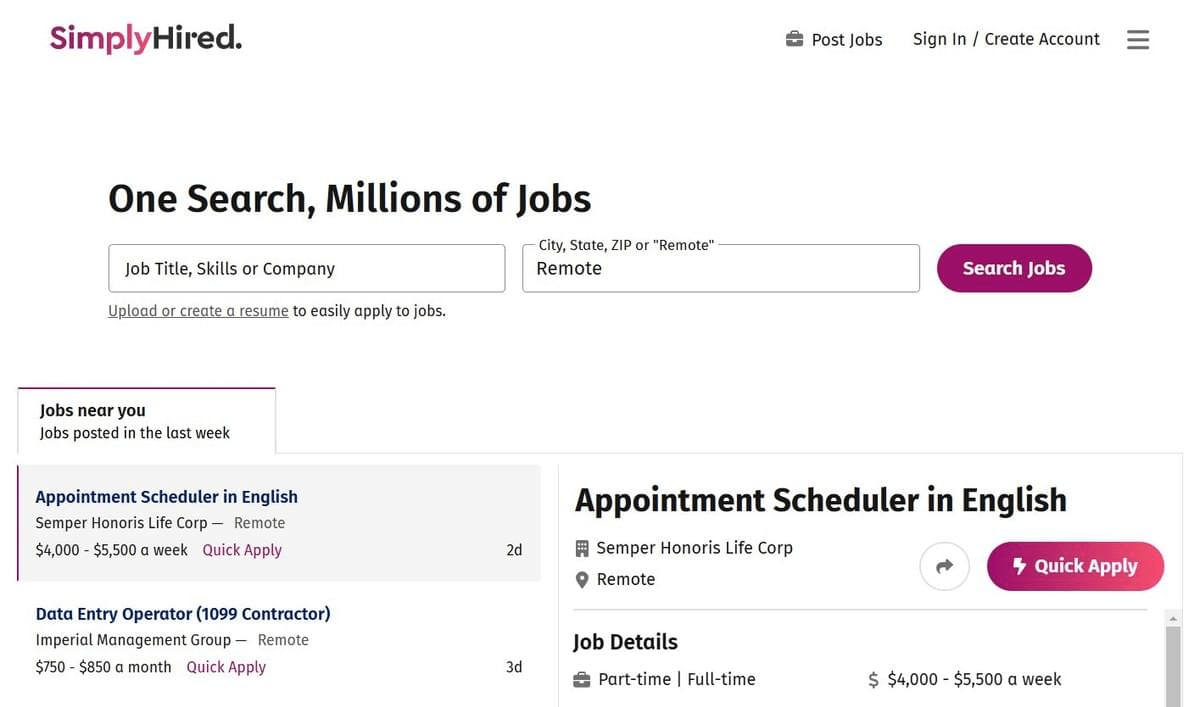This screenshot has height=707, width=1200.
Task: Click the location field containing Remote
Action: (x=721, y=268)
